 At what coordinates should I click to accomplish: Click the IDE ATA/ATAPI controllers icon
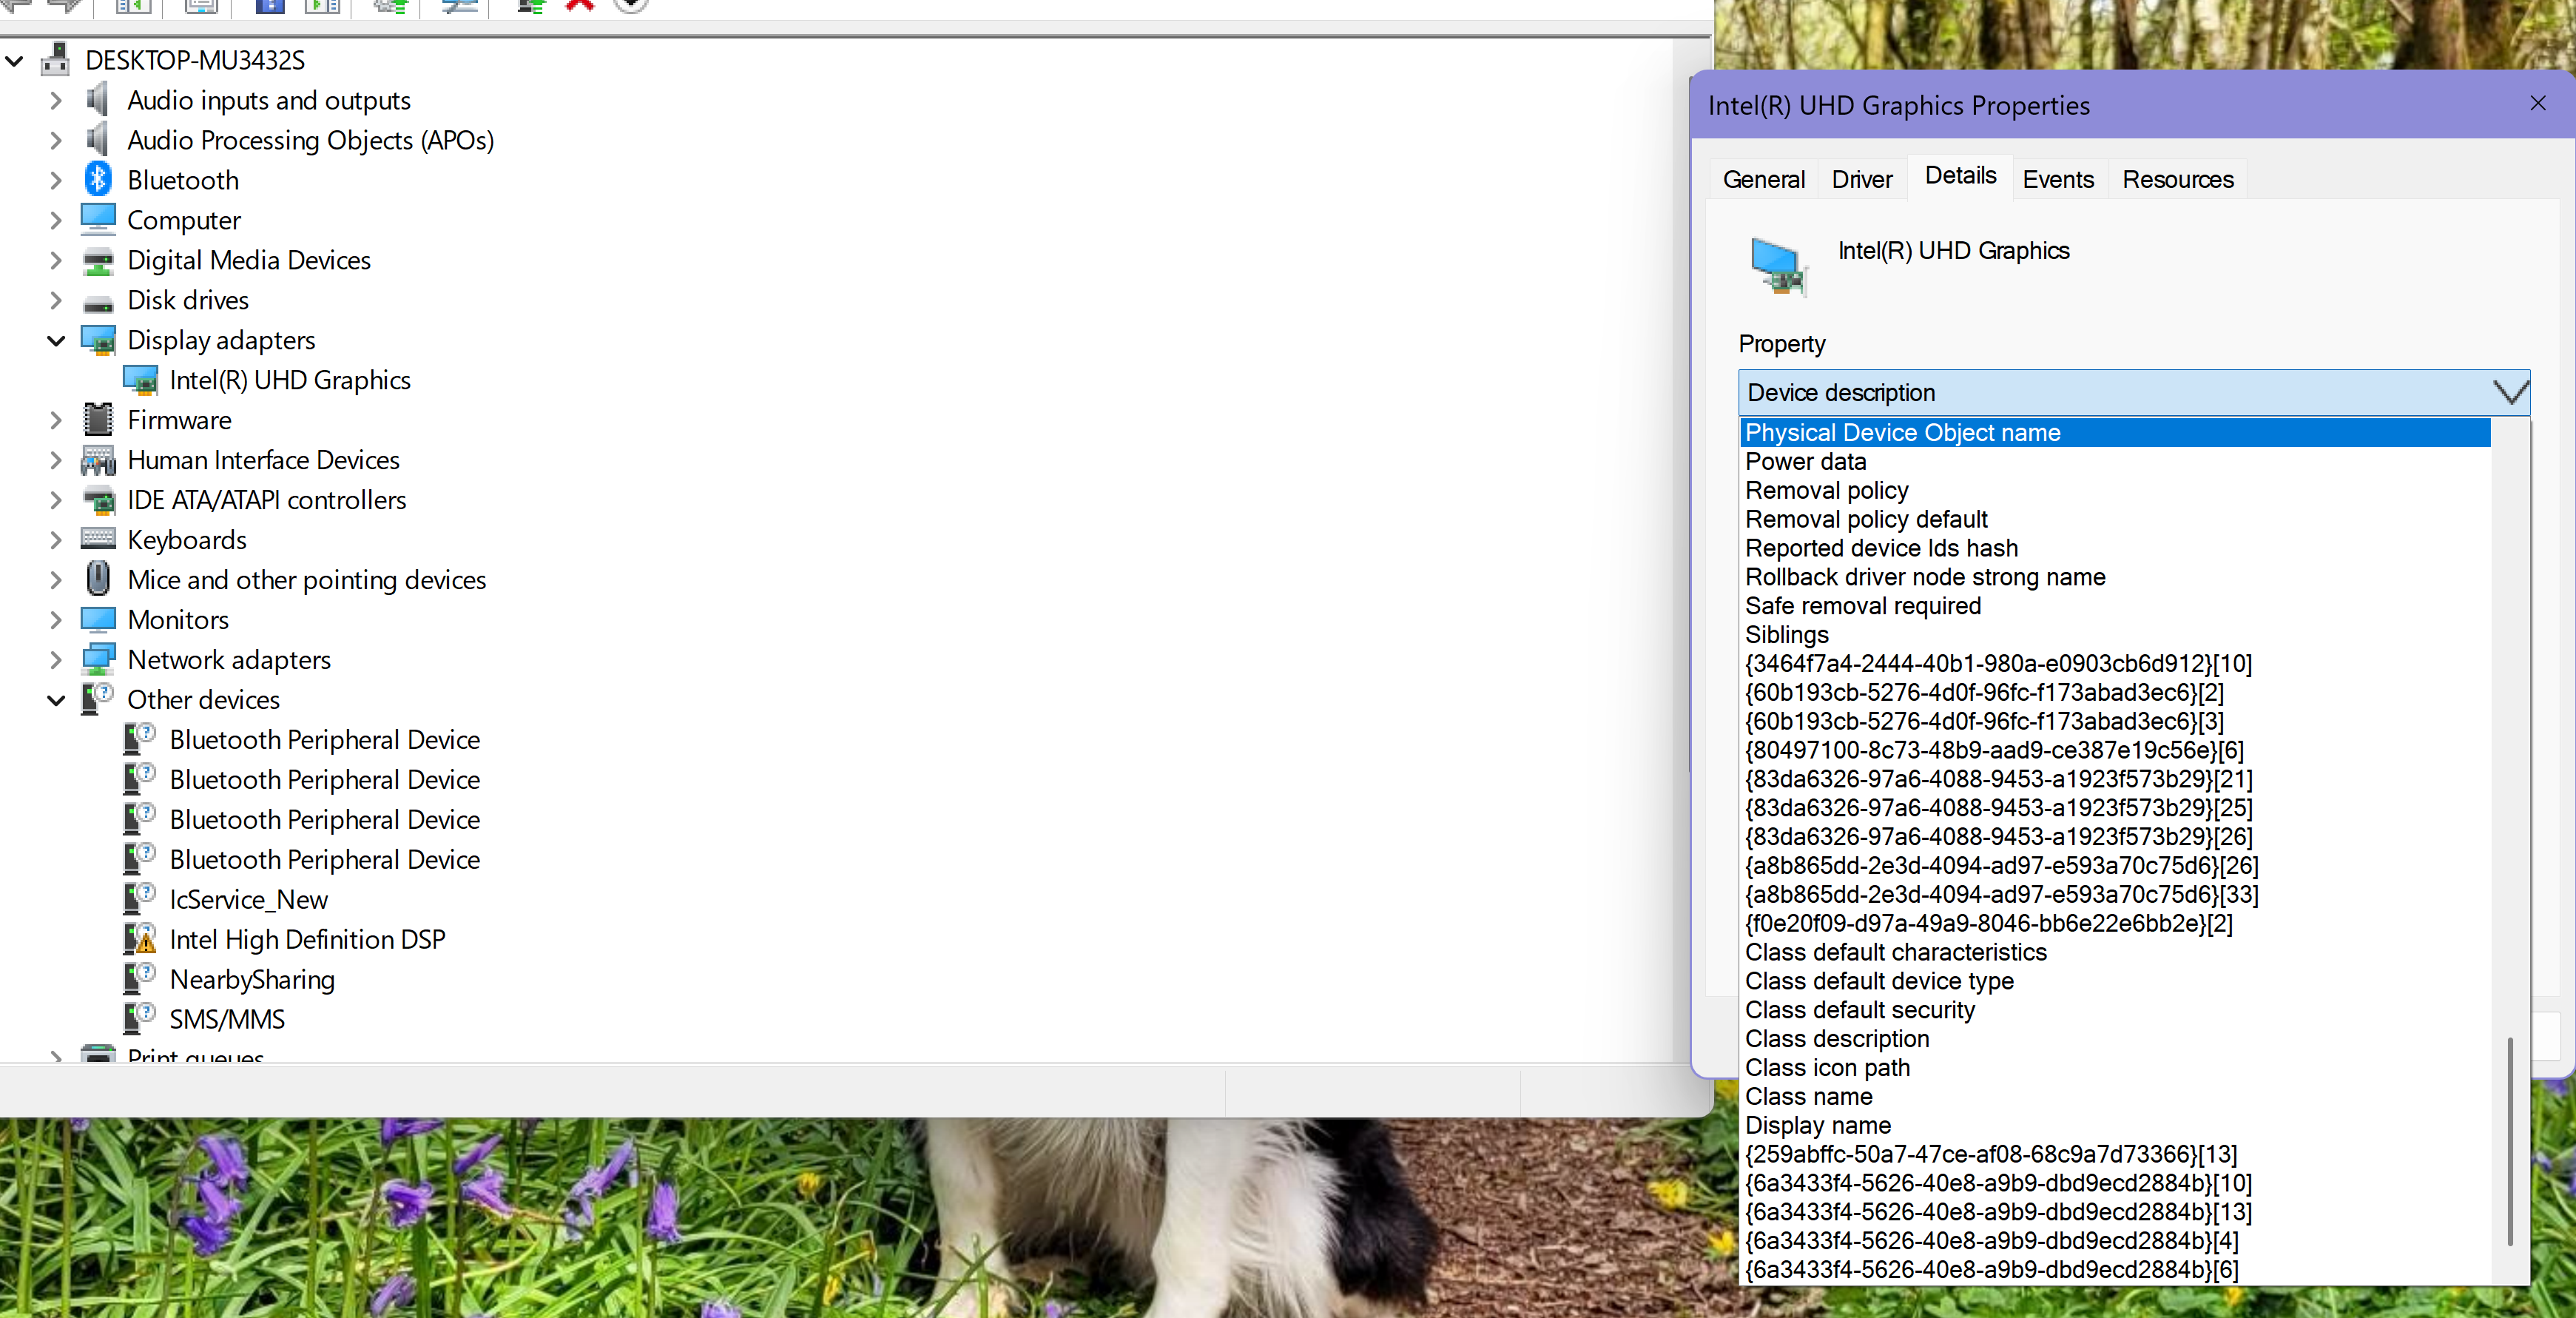(x=98, y=500)
